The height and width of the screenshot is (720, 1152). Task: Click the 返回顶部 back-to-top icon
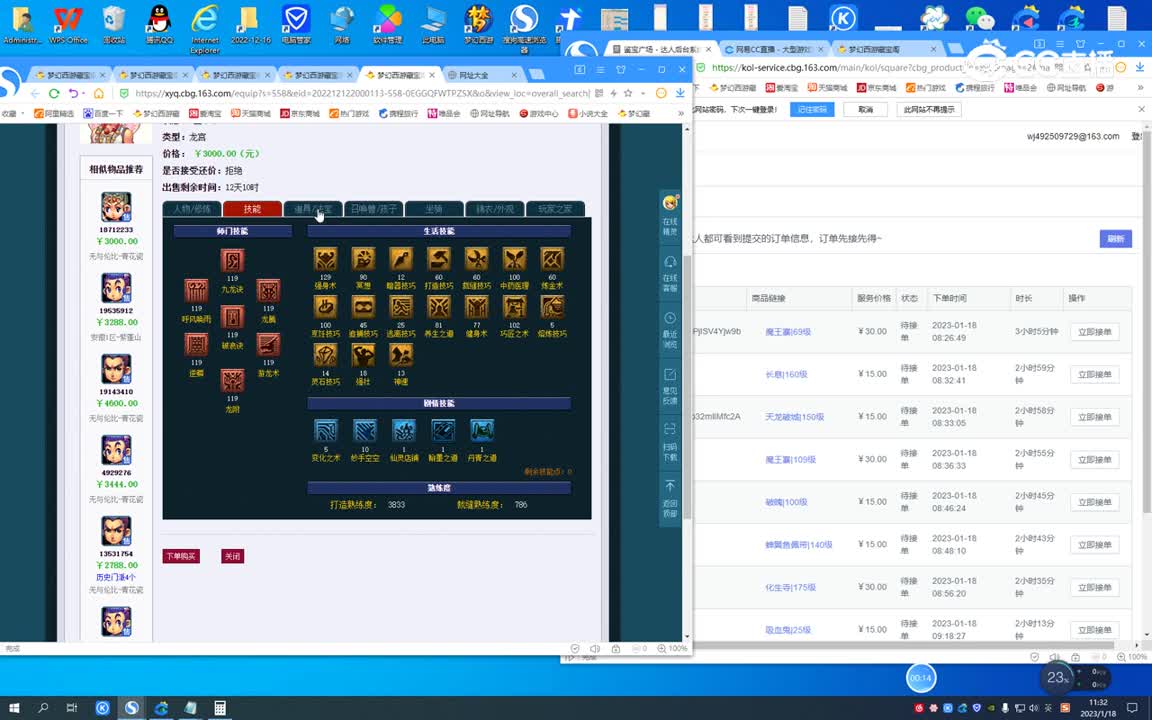point(670,498)
